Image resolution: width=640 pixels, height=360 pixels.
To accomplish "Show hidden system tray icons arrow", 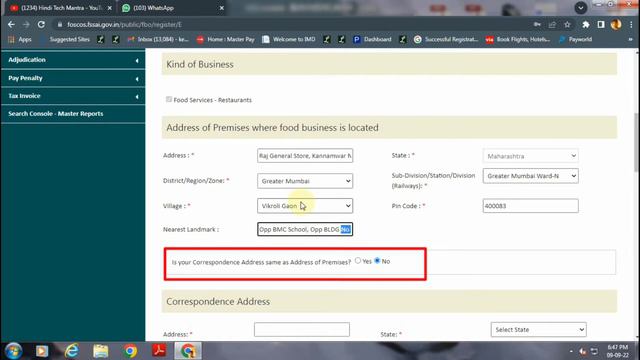I will pos(571,351).
